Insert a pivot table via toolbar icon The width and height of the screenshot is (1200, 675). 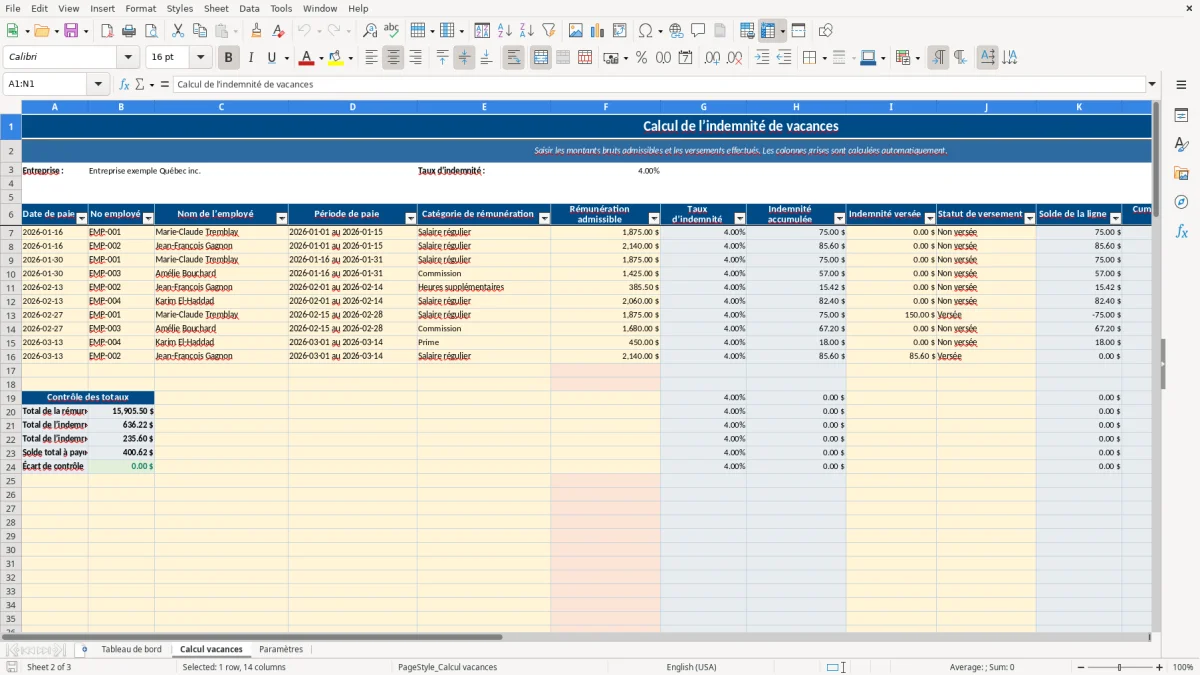pyautogui.click(x=620, y=31)
